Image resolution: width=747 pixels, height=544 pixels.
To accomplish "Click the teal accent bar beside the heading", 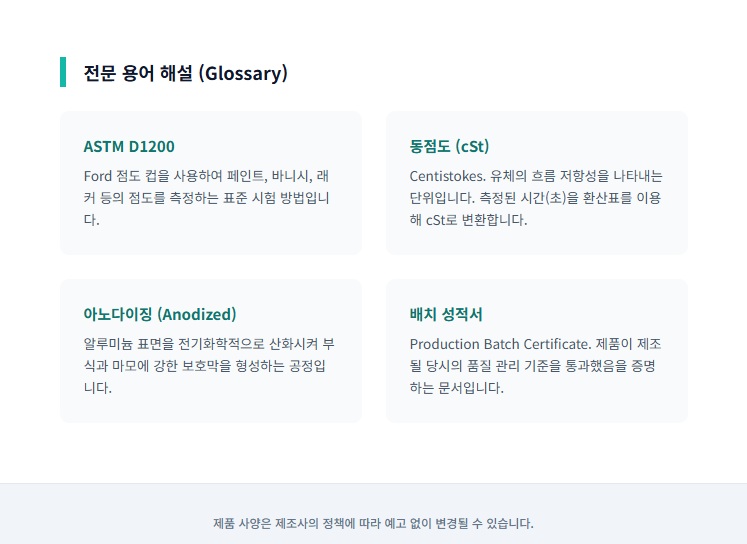I will coord(63,72).
